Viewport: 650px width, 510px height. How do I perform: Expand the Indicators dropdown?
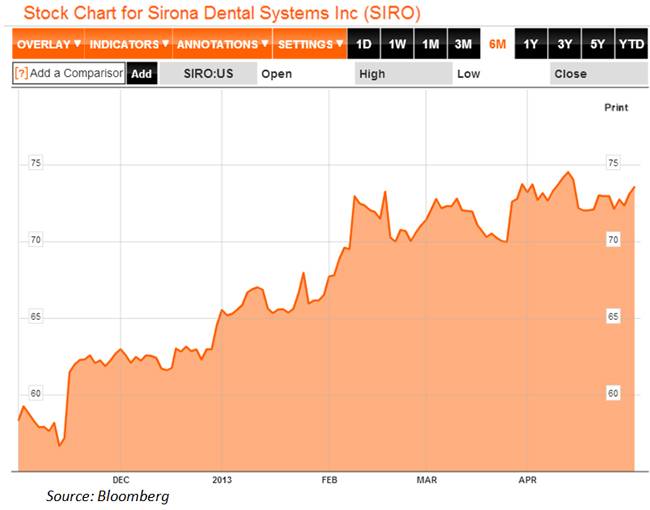128,45
